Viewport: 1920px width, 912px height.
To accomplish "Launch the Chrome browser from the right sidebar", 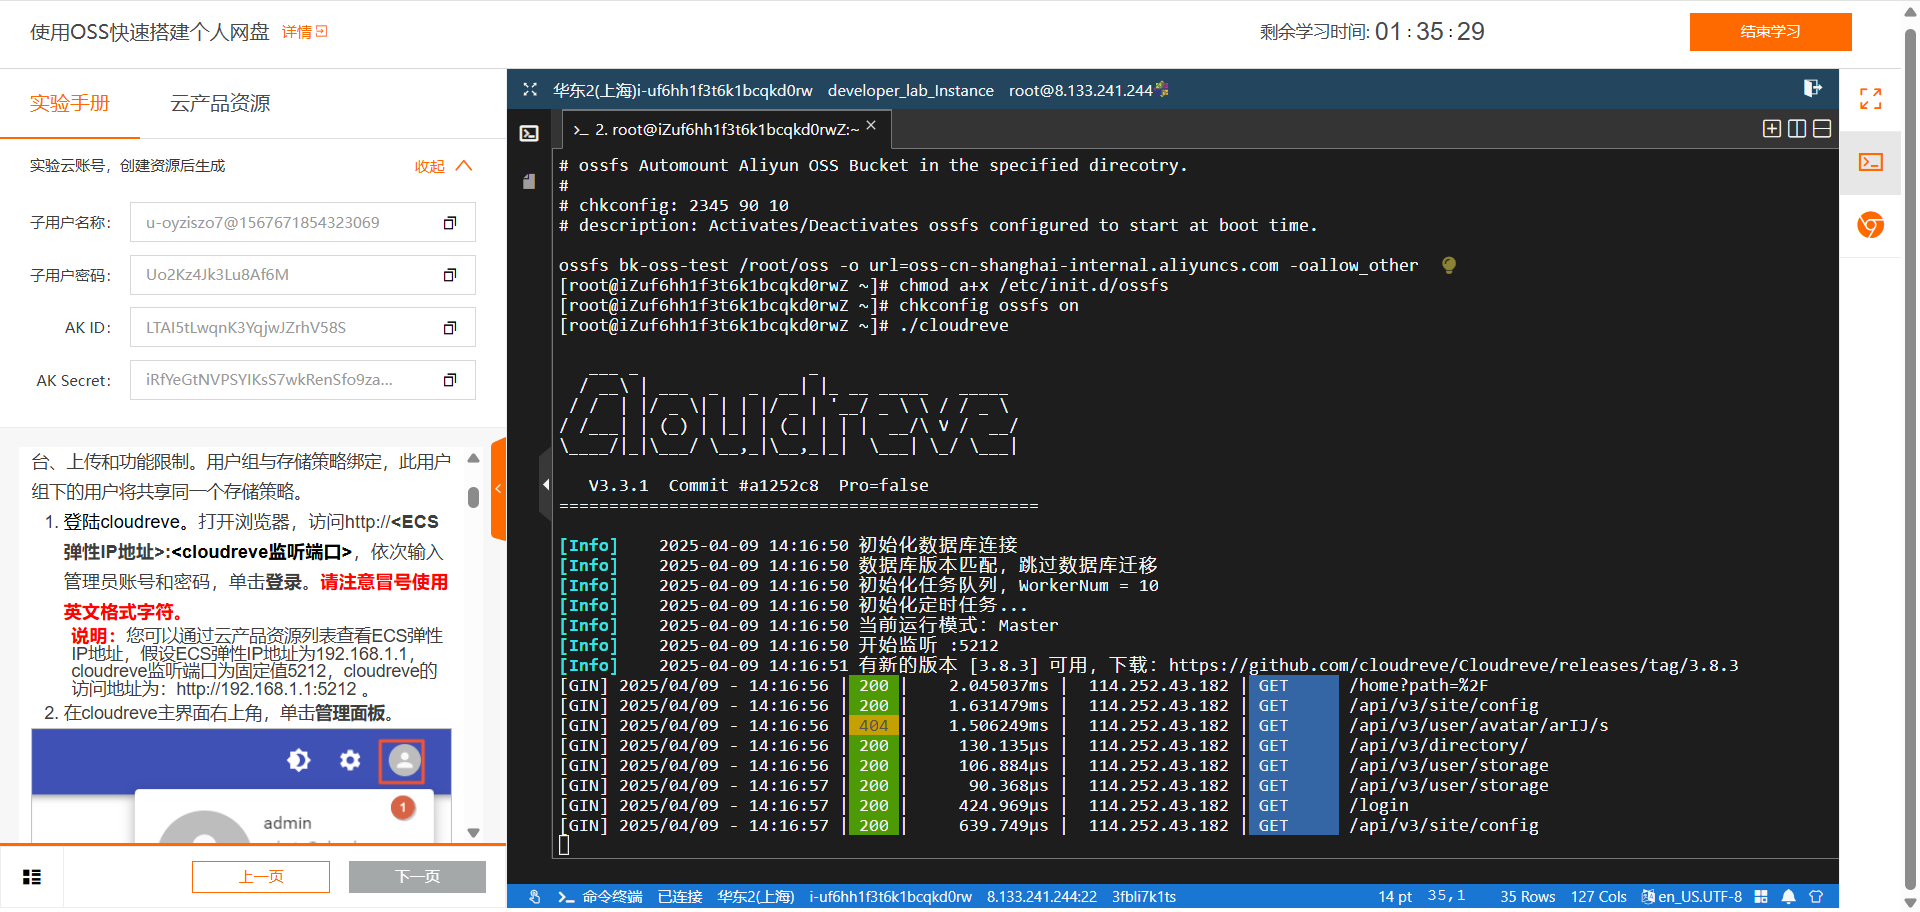I will click(x=1870, y=225).
